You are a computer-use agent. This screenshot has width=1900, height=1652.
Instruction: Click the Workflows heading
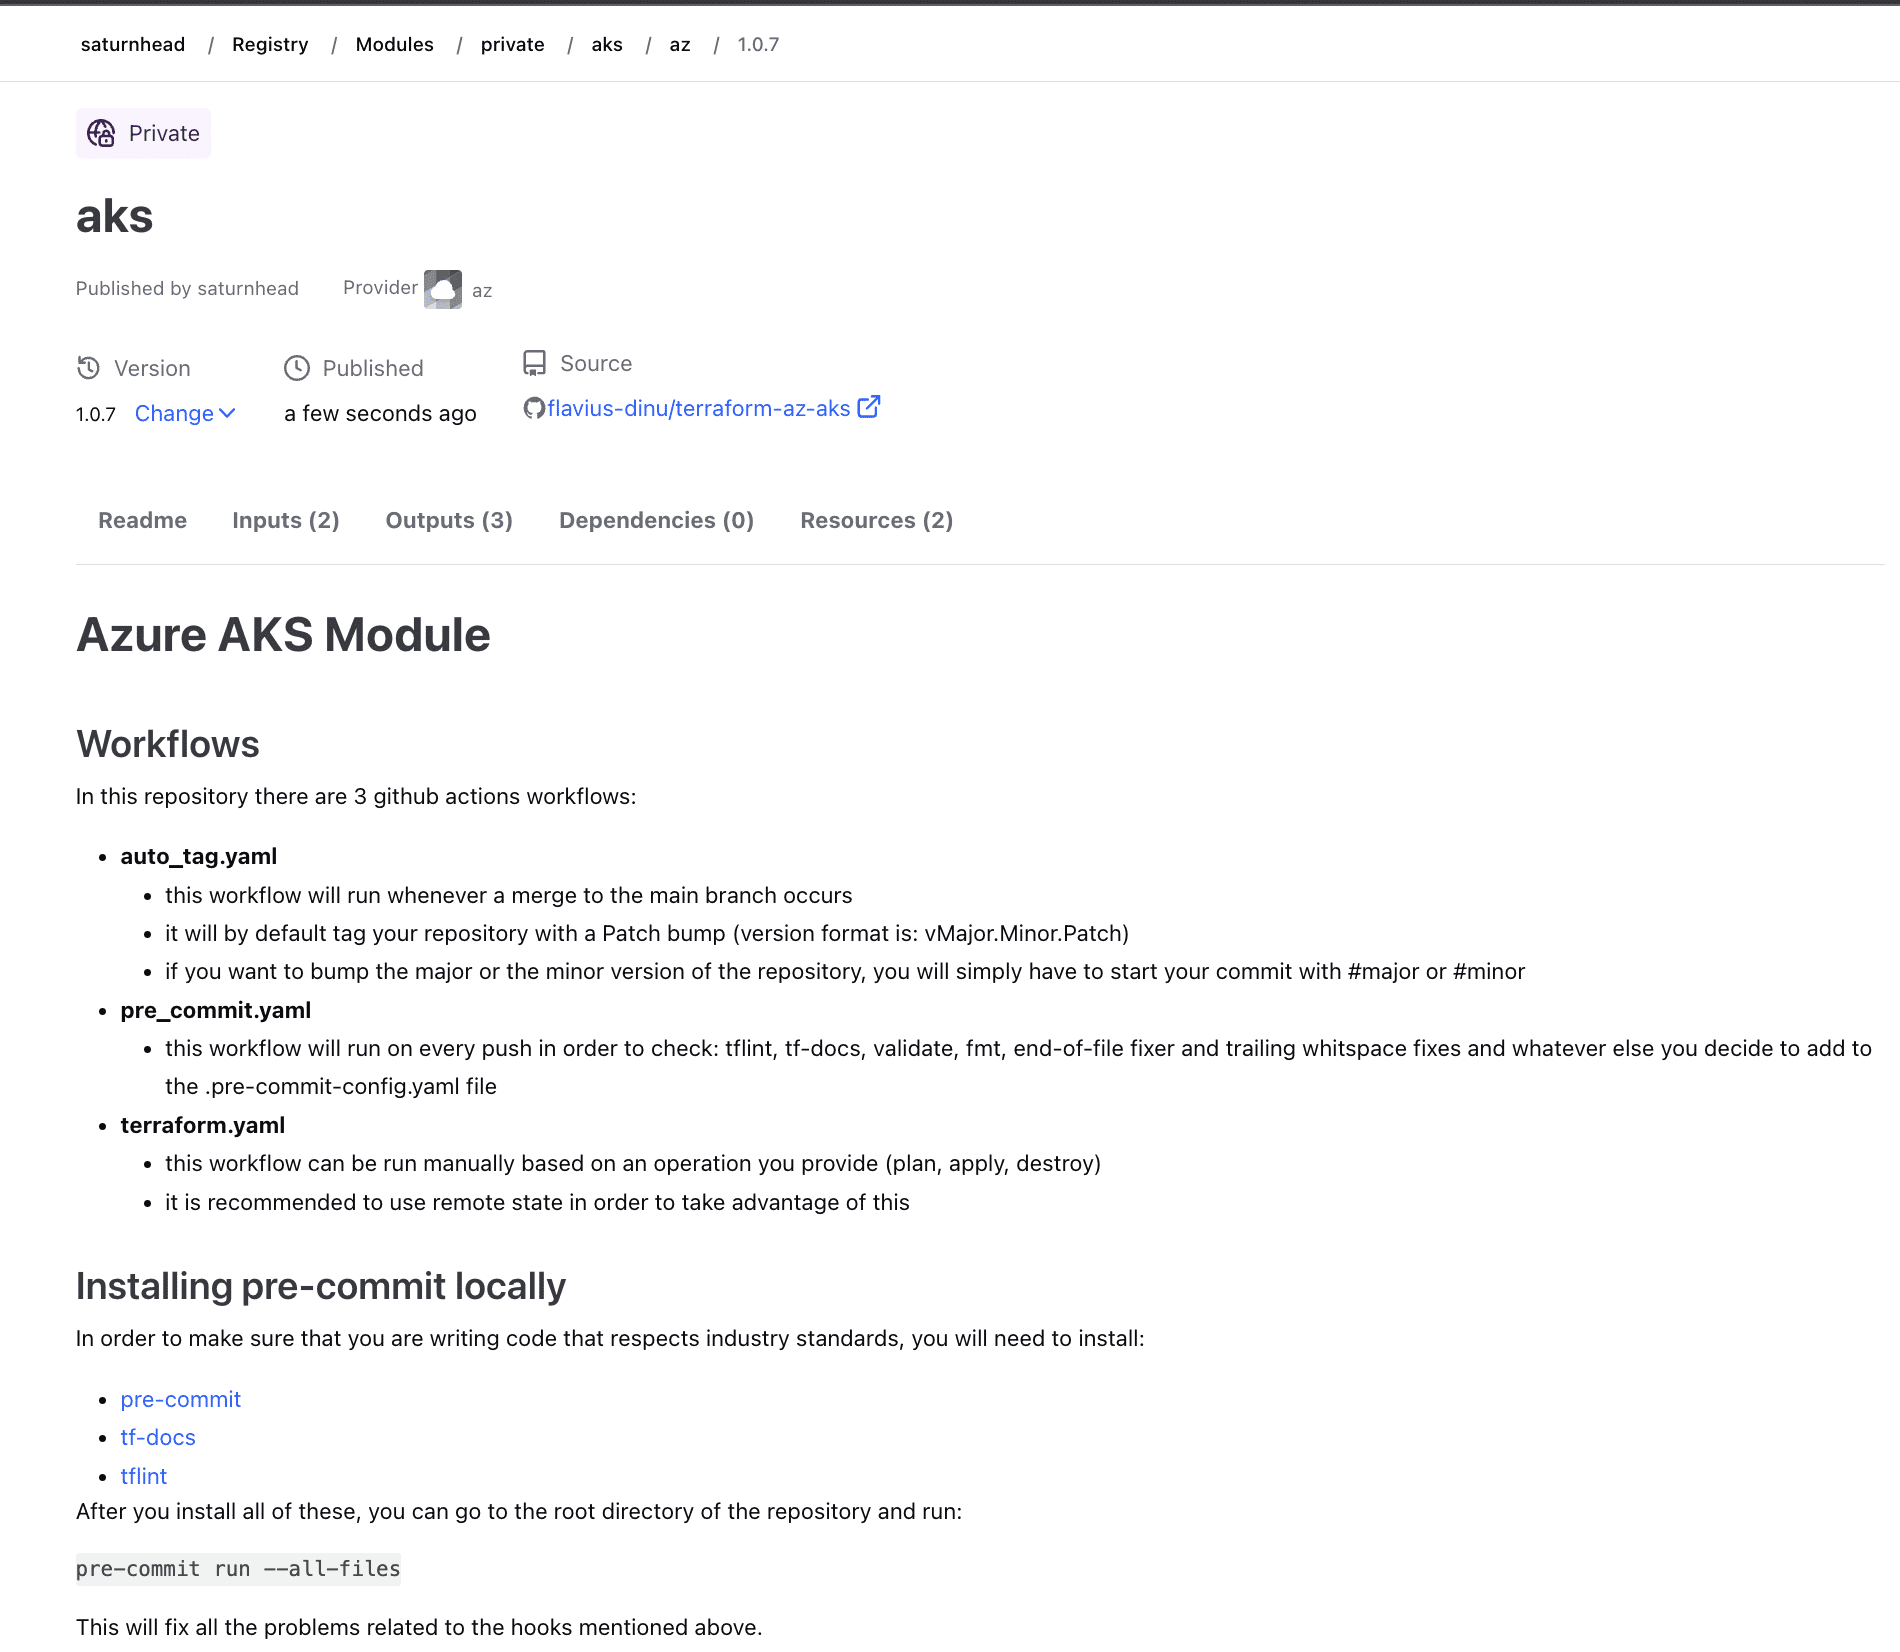click(168, 744)
